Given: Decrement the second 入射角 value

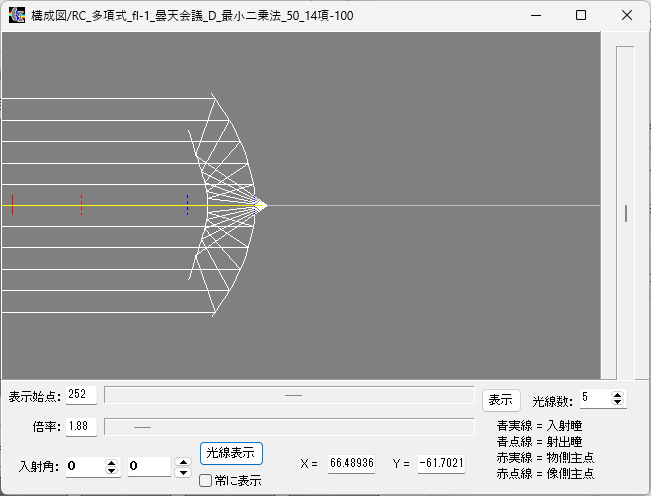Looking at the screenshot, I should tap(182, 471).
